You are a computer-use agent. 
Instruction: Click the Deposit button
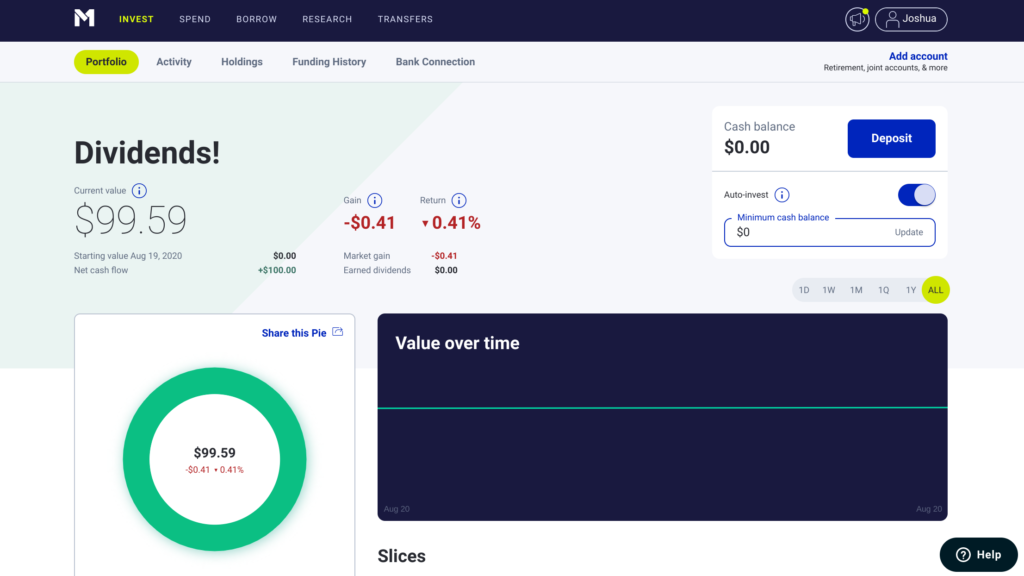point(891,139)
